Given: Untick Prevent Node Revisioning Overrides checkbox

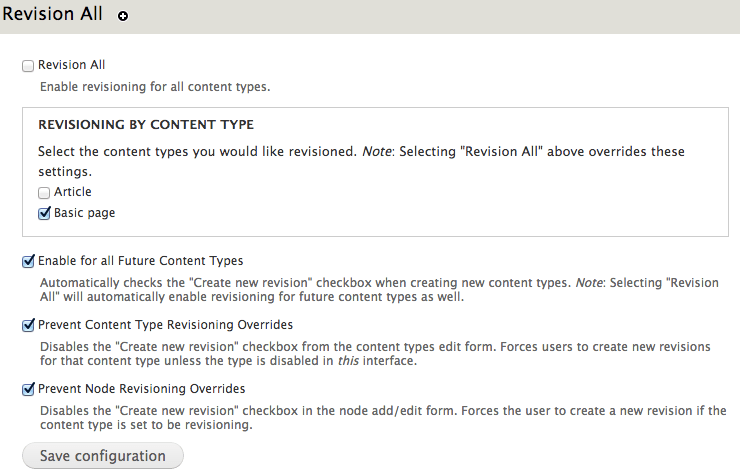Looking at the screenshot, I should pyautogui.click(x=28, y=389).
